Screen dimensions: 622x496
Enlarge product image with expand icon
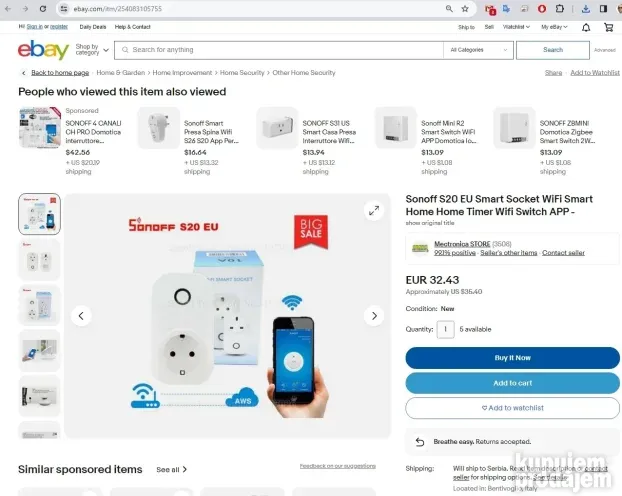374,211
